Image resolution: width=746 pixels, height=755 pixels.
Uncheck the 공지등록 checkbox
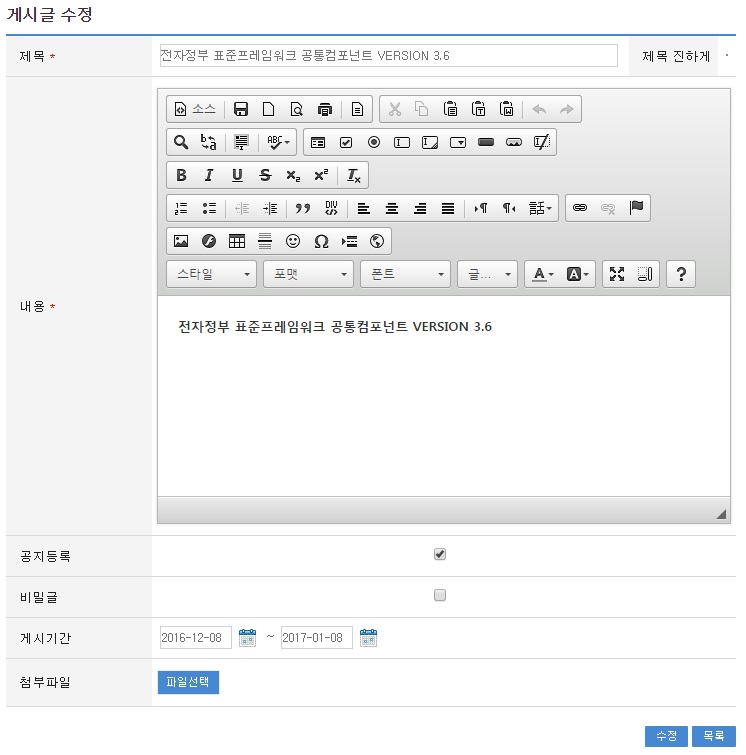click(x=440, y=555)
